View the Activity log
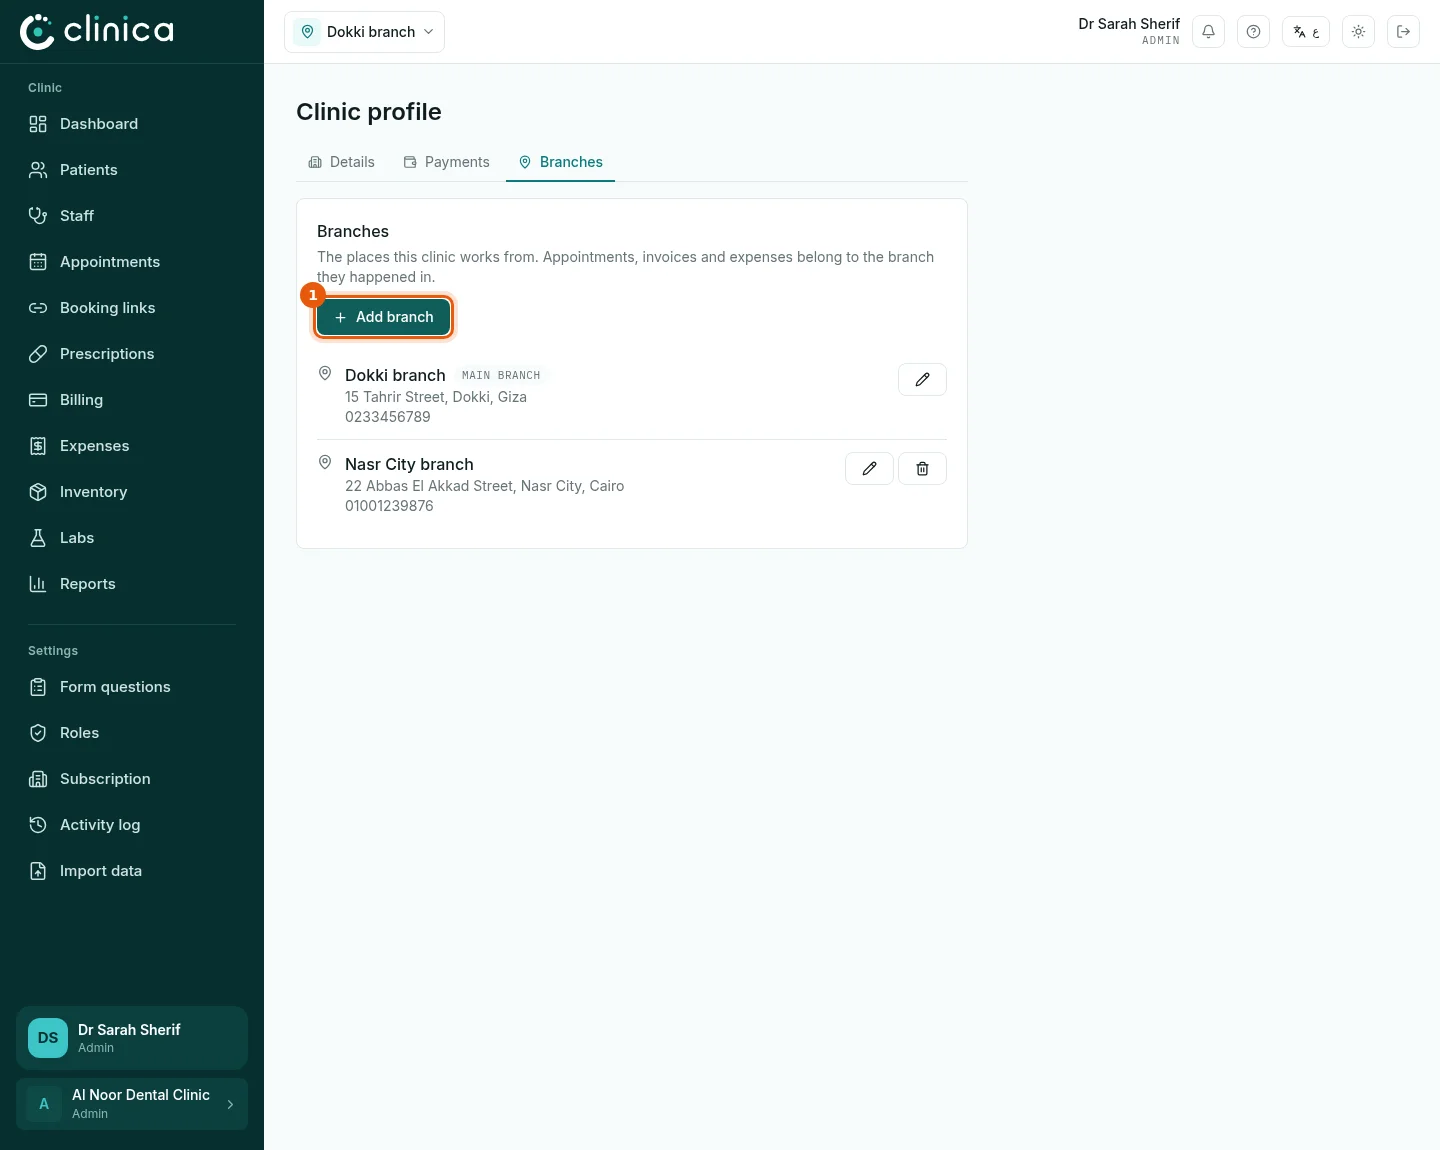The height and width of the screenshot is (1150, 1440). pos(132,825)
